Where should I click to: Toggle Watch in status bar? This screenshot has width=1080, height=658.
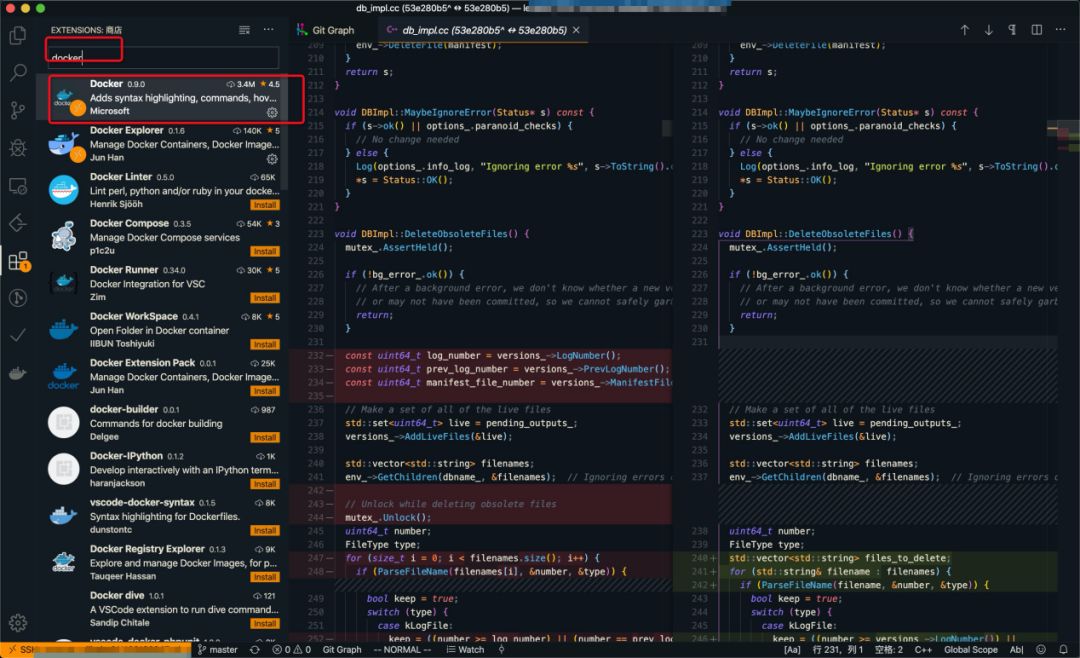tap(465, 650)
